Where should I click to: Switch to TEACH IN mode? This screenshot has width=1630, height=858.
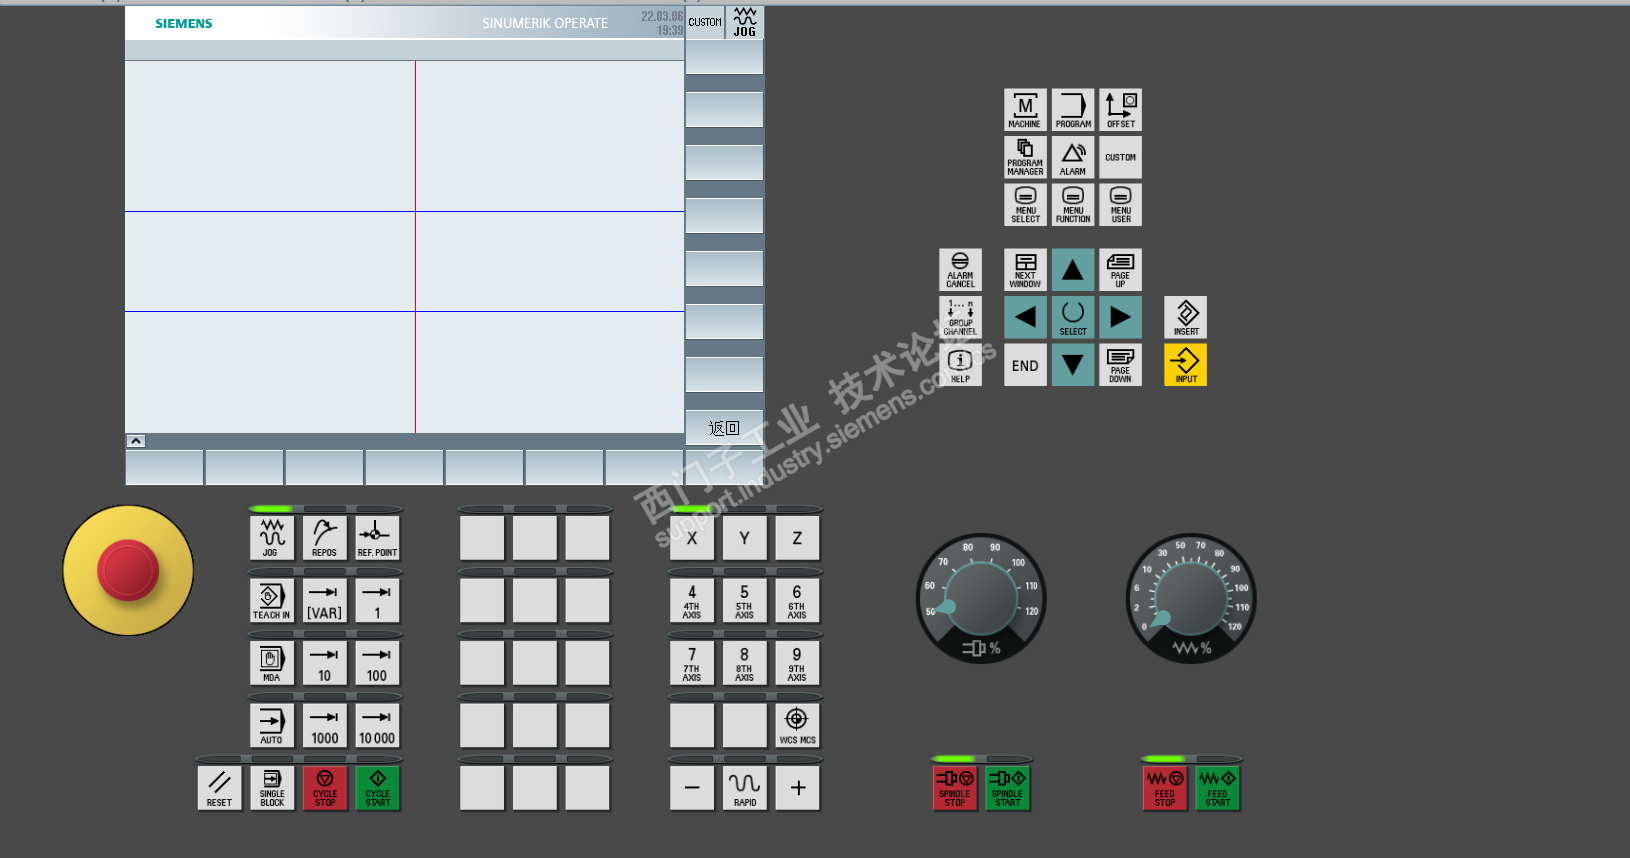271,601
